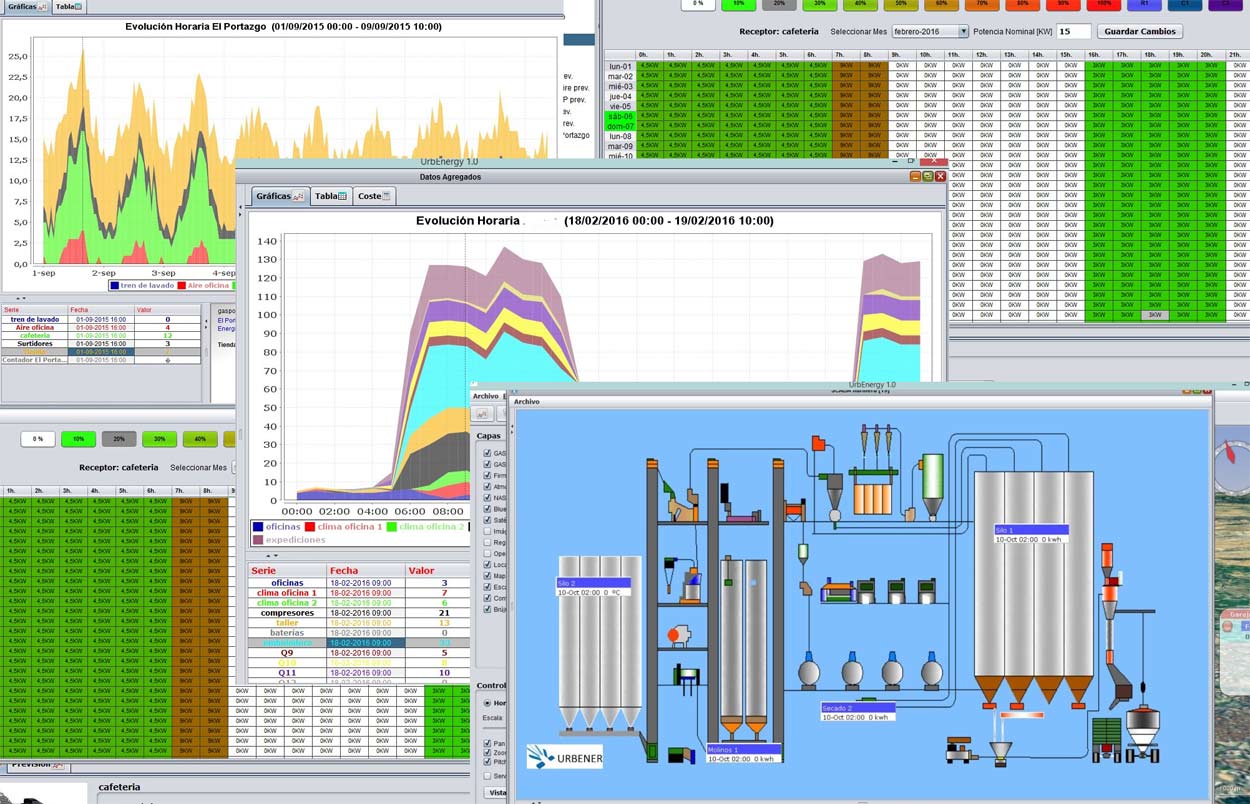Screen dimensions: 1250x804
Task: Click the three funnel hoppers atop the SCADA plant
Action: point(876,439)
